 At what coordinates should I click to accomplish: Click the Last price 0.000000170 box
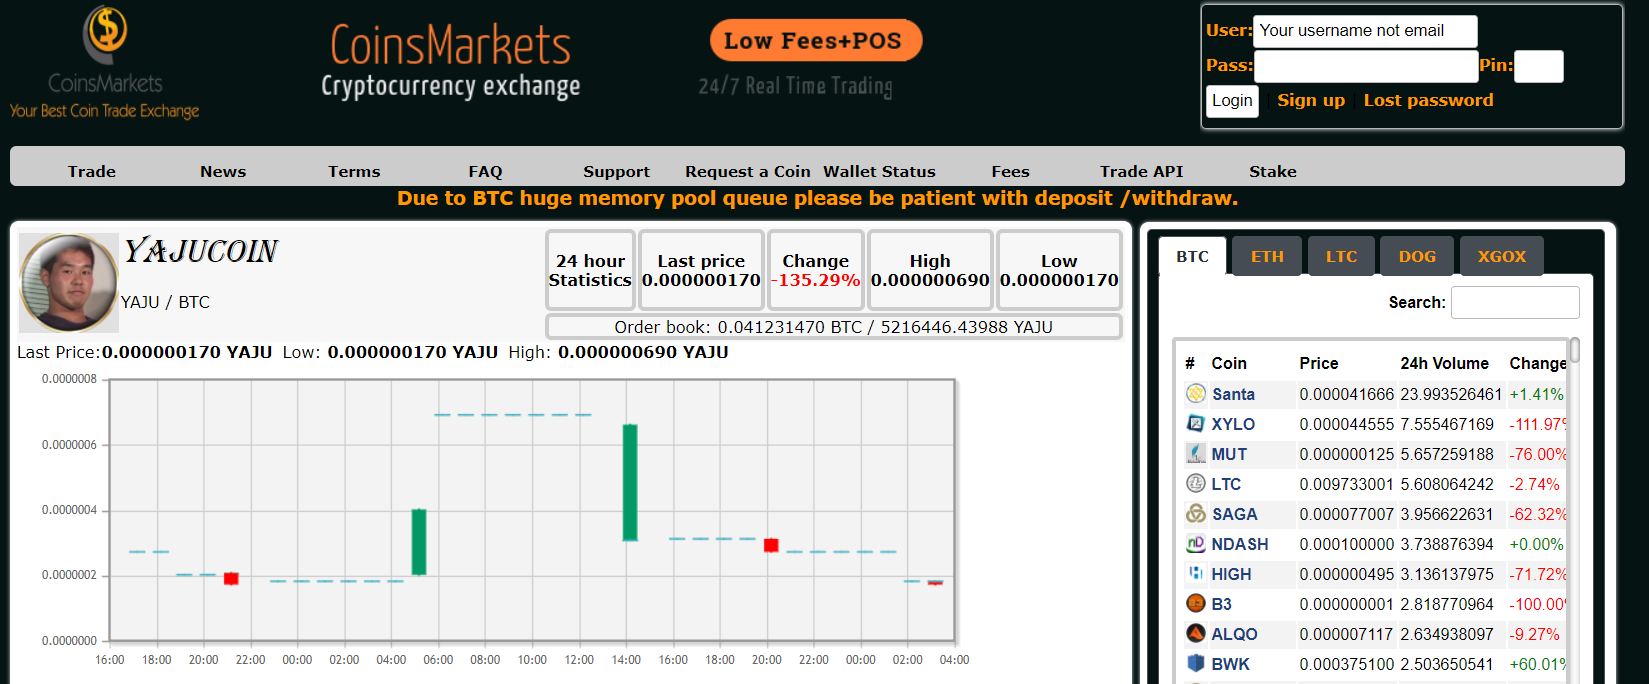(701, 270)
